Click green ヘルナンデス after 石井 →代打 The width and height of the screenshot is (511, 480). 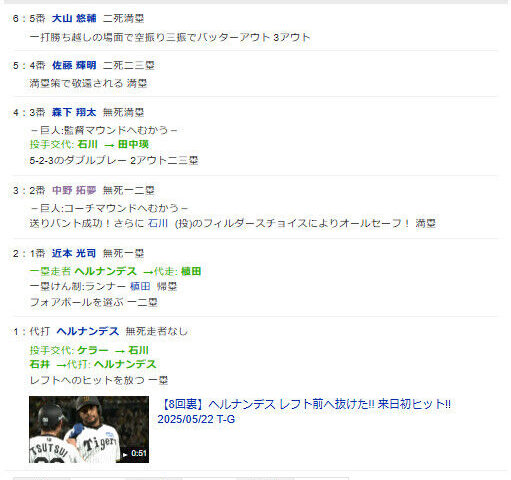[125, 364]
